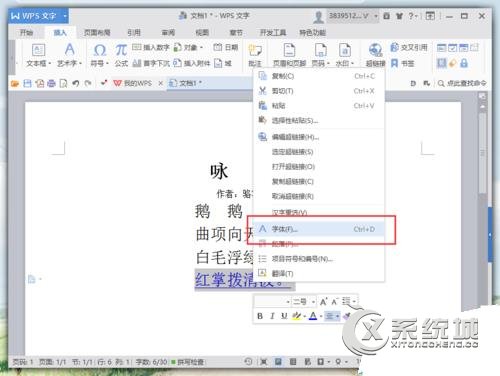Open header and footer (页眉和页脚)
Image resolution: width=500 pixels, height=376 pixels.
[x=289, y=55]
